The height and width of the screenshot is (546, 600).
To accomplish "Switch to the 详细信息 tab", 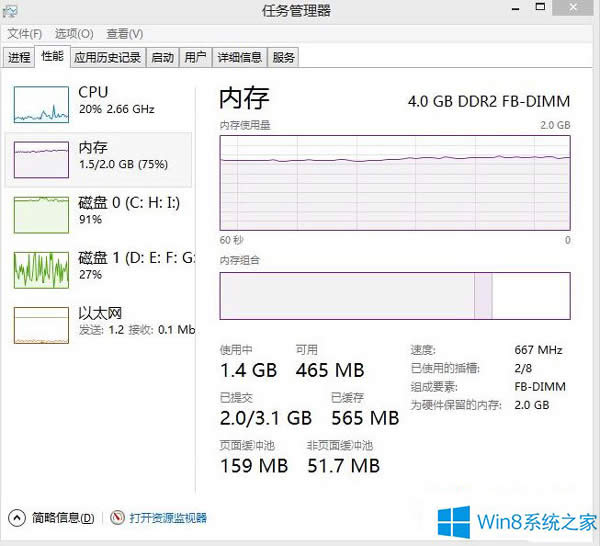I will tap(240, 58).
